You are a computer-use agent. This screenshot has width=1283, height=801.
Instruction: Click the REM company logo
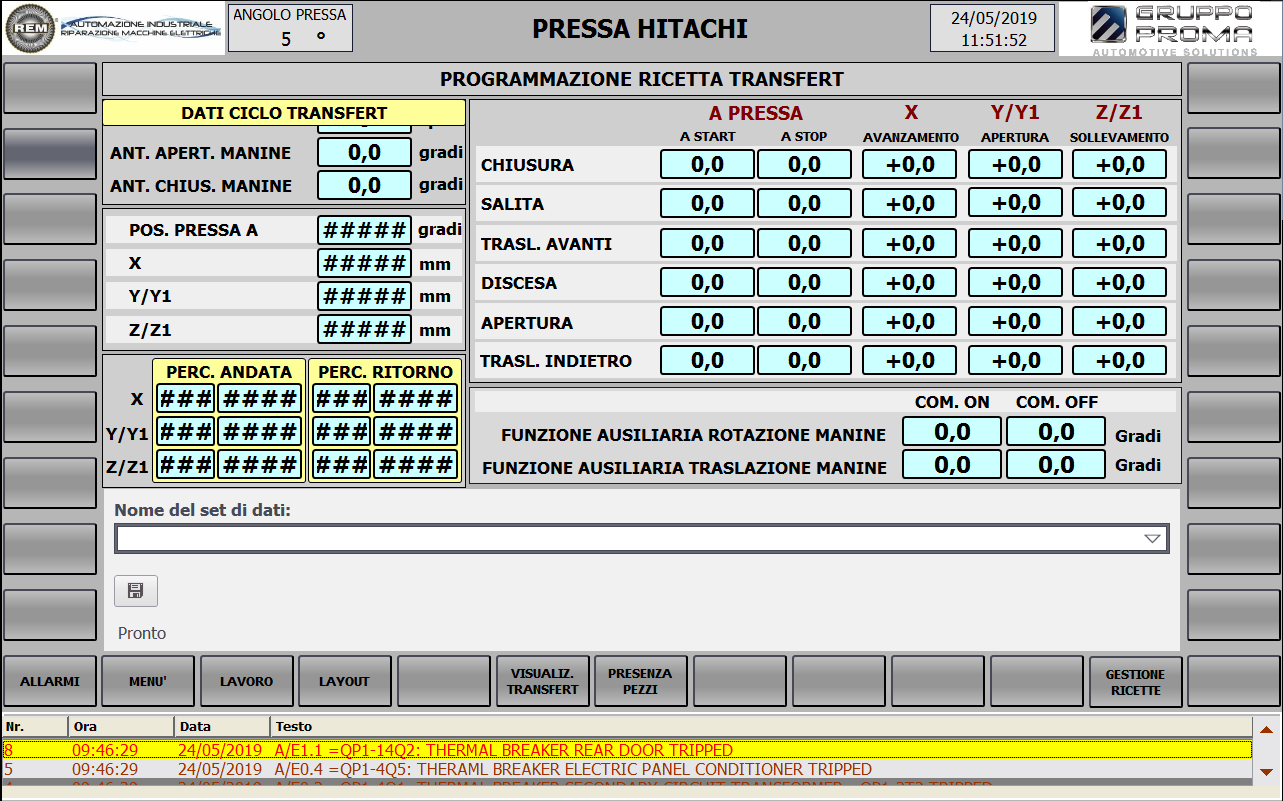pos(114,28)
